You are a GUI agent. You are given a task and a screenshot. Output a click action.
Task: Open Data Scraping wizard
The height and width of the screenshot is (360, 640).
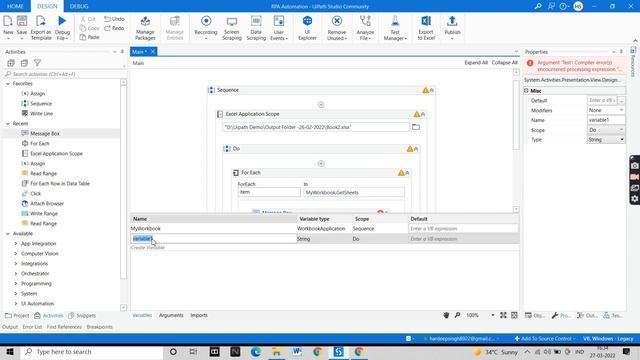point(256,28)
